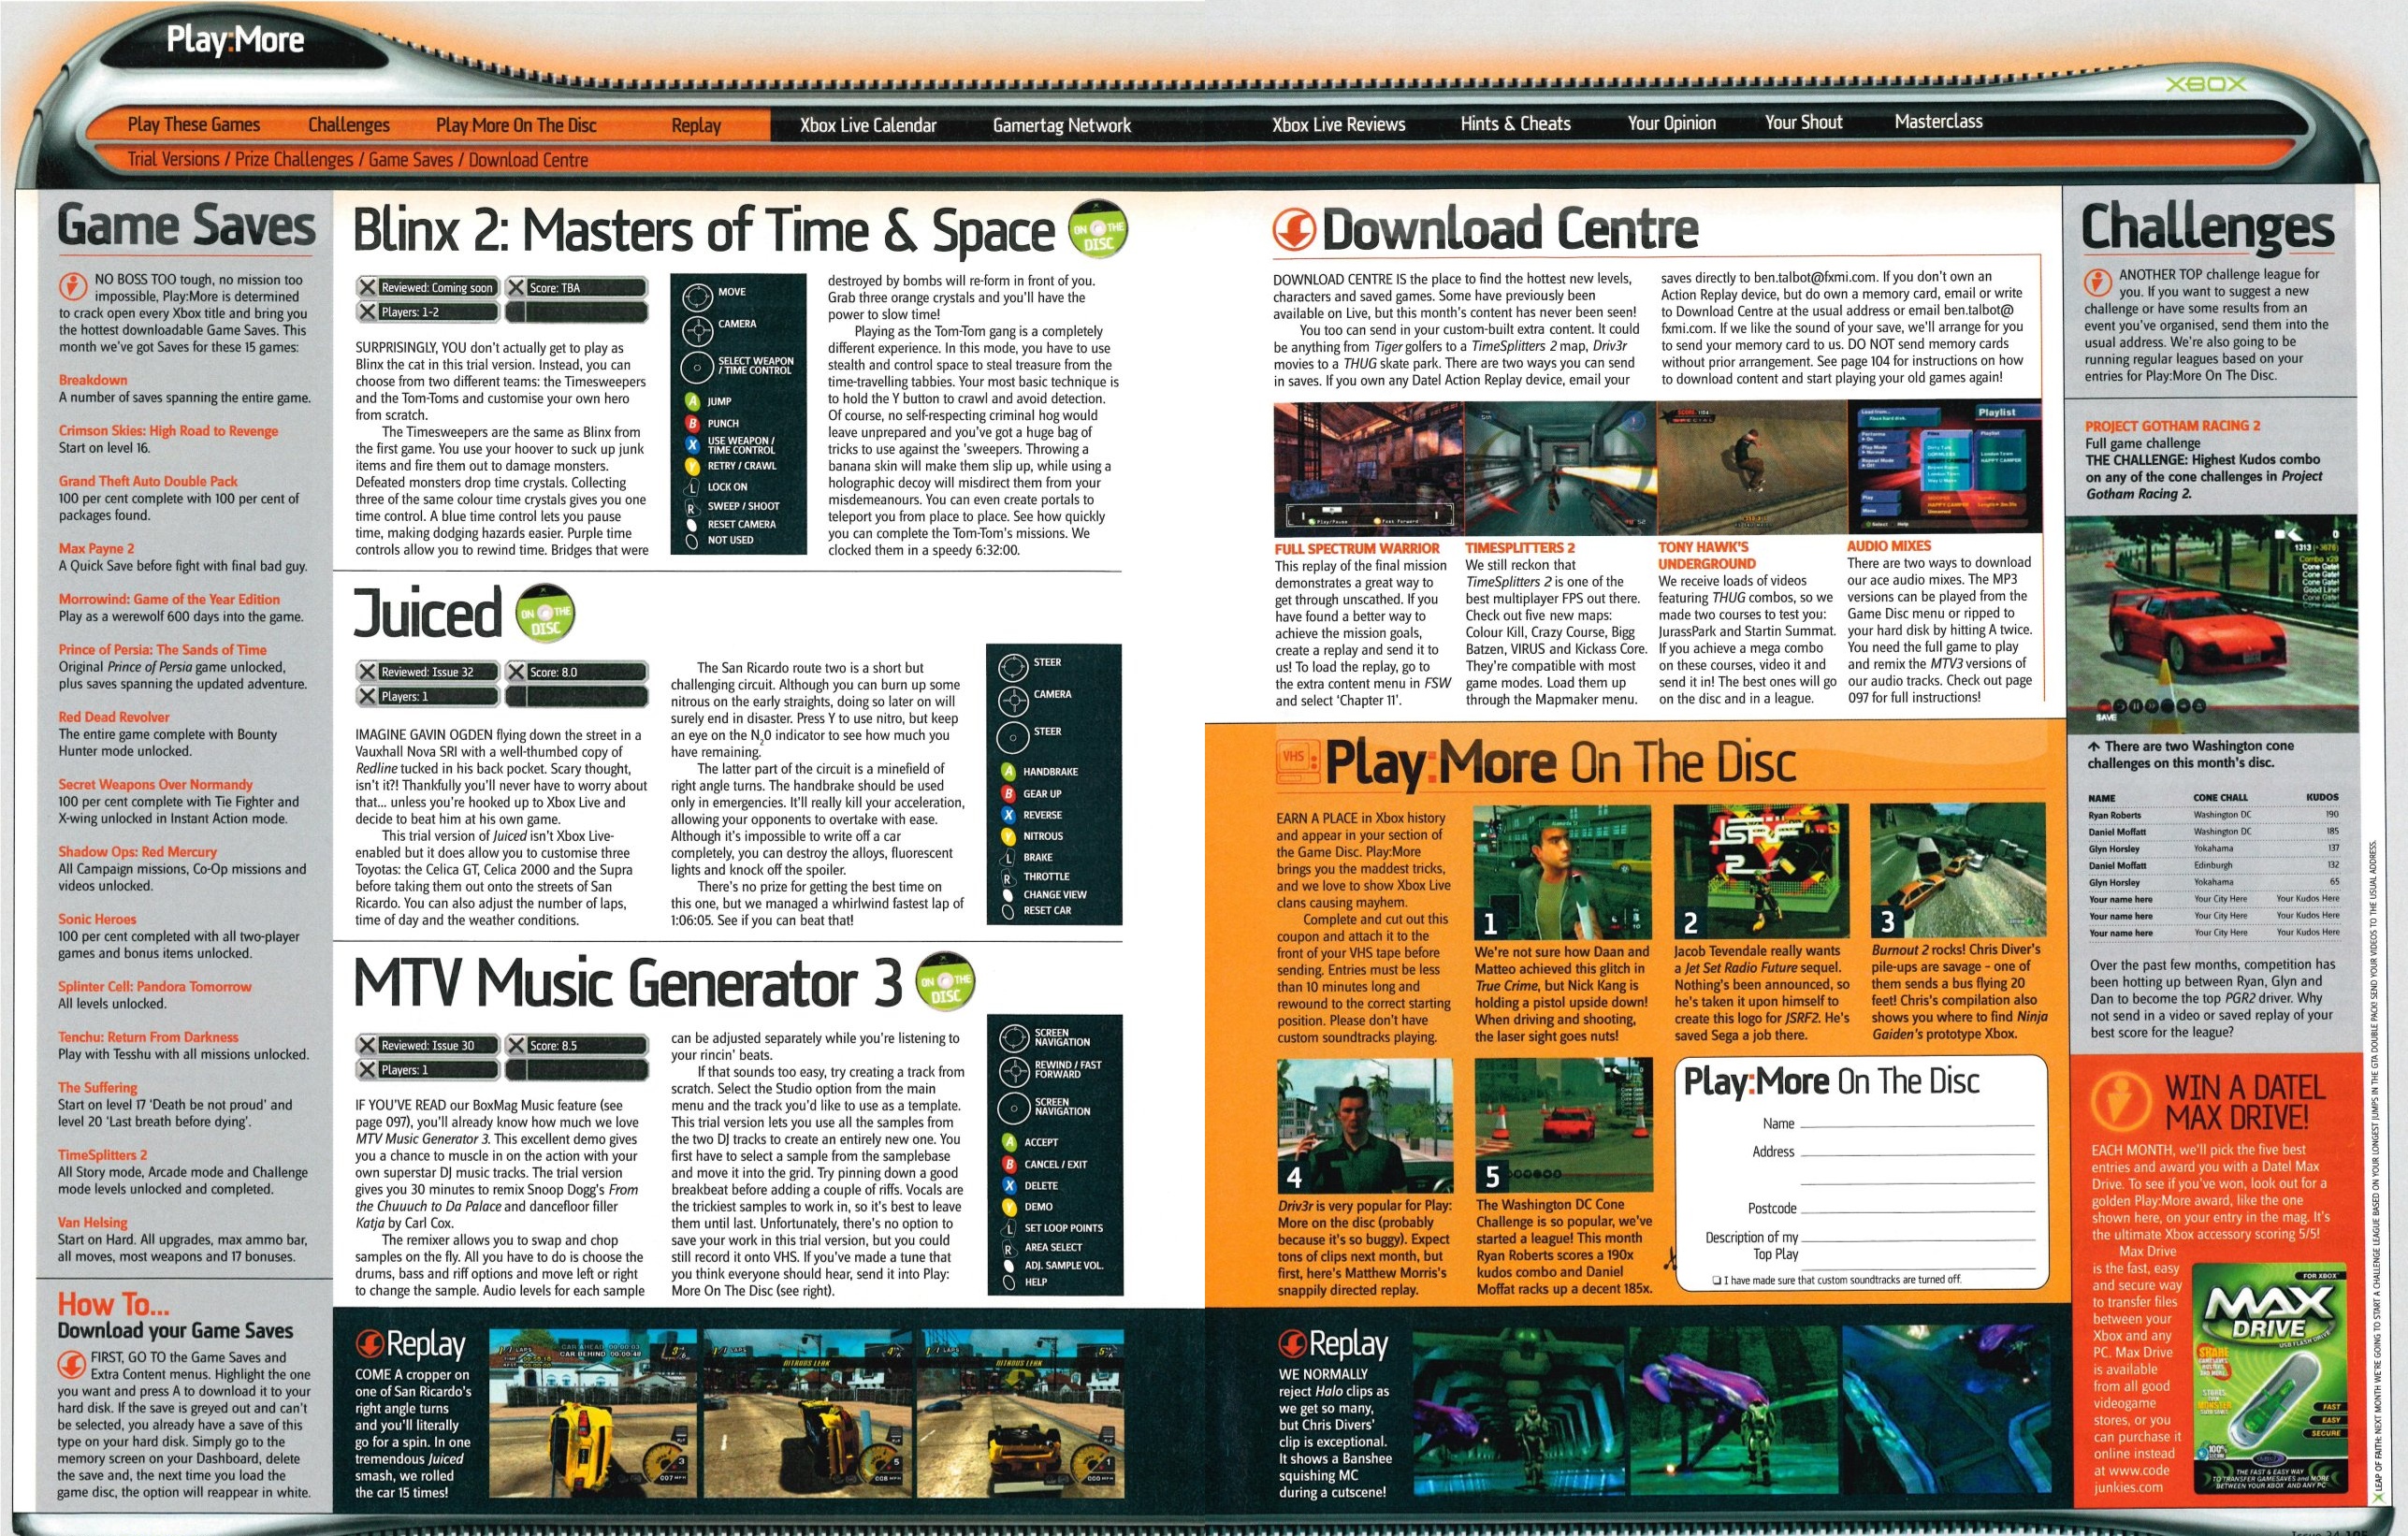Viewport: 2408px width, 1536px height.
Task: Click the blue X Reverse button icon
Action: point(1008,815)
